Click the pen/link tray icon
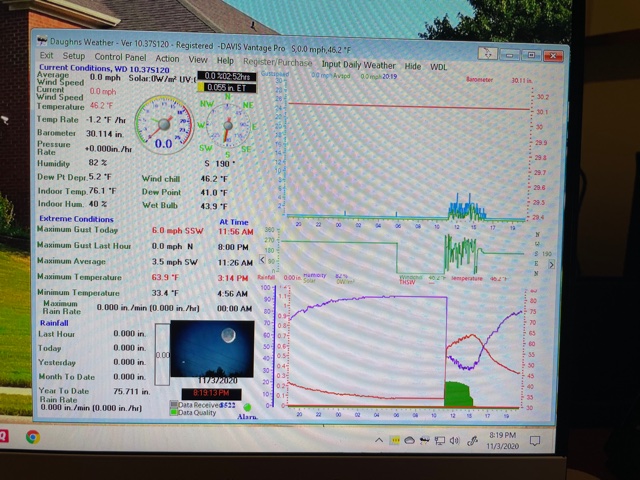640x480 pixels. (x=472, y=441)
